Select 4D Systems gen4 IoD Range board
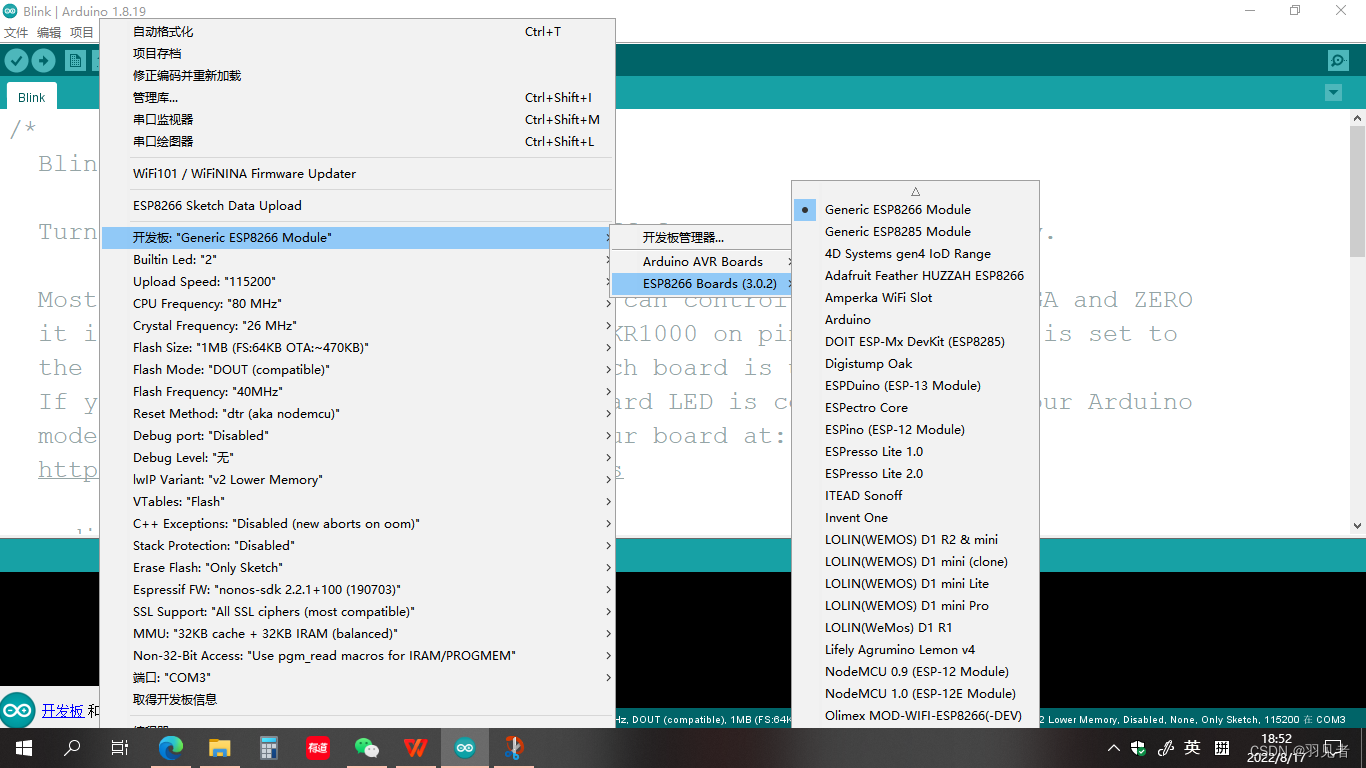The image size is (1366, 768). [915, 254]
